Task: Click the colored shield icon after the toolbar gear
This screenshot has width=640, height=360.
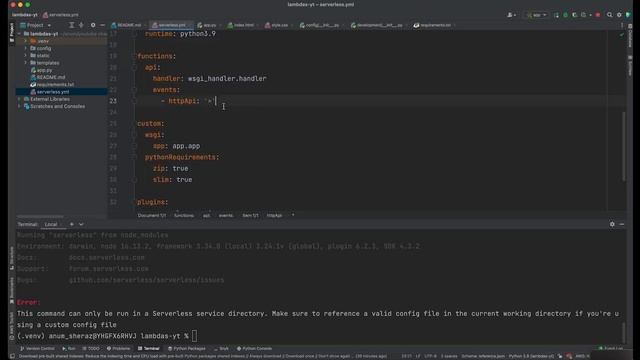Action: click(628, 15)
